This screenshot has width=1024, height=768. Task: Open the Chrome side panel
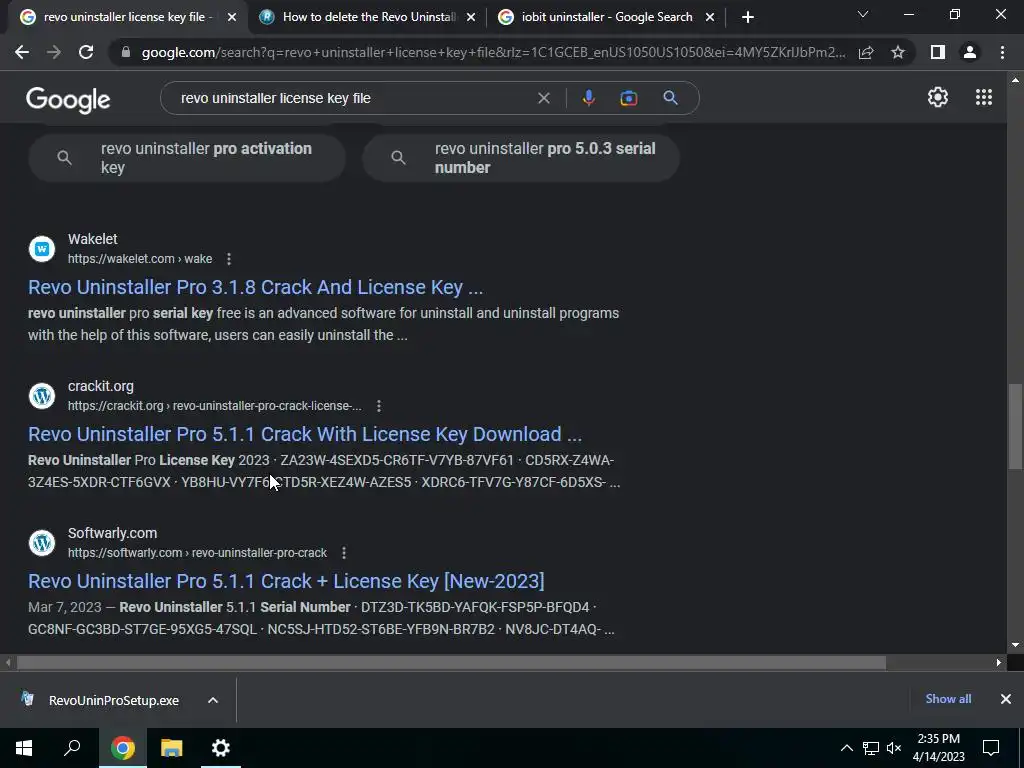tap(938, 52)
